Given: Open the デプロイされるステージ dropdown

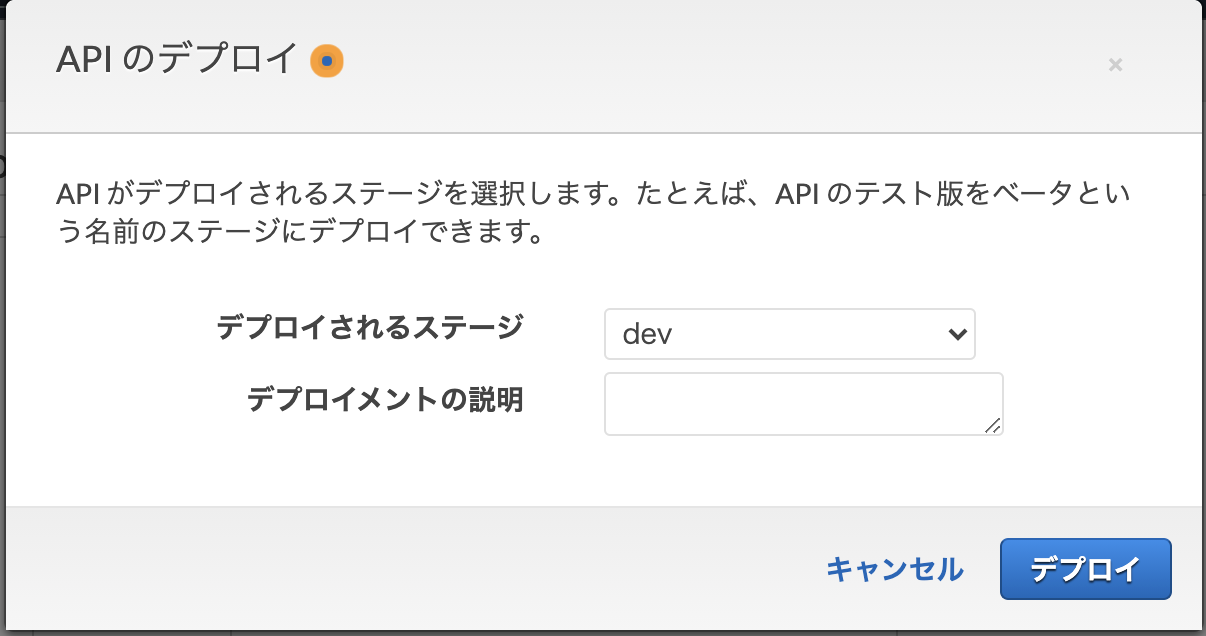Looking at the screenshot, I should point(788,334).
